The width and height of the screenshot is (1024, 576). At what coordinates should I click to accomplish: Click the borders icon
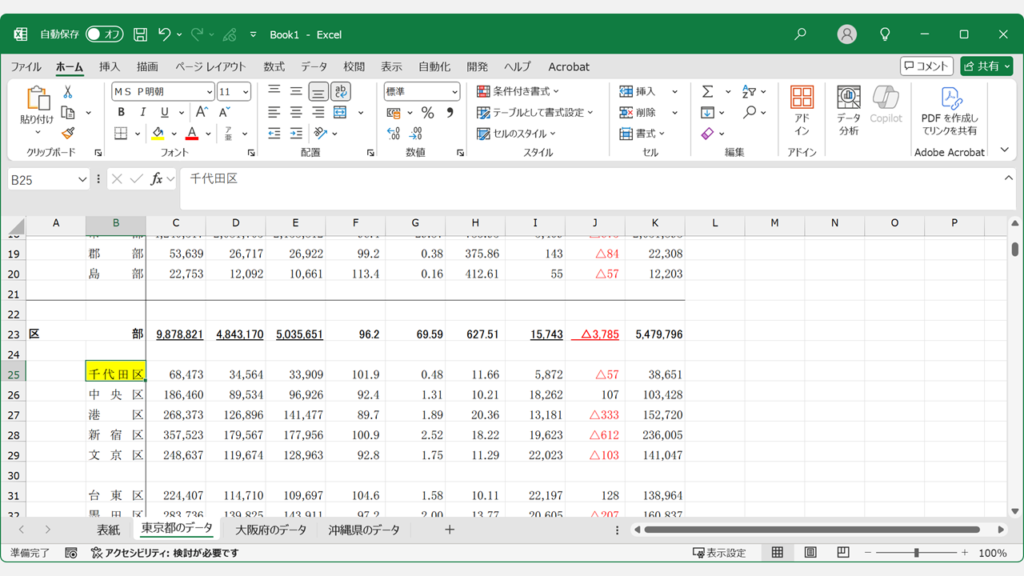point(121,133)
